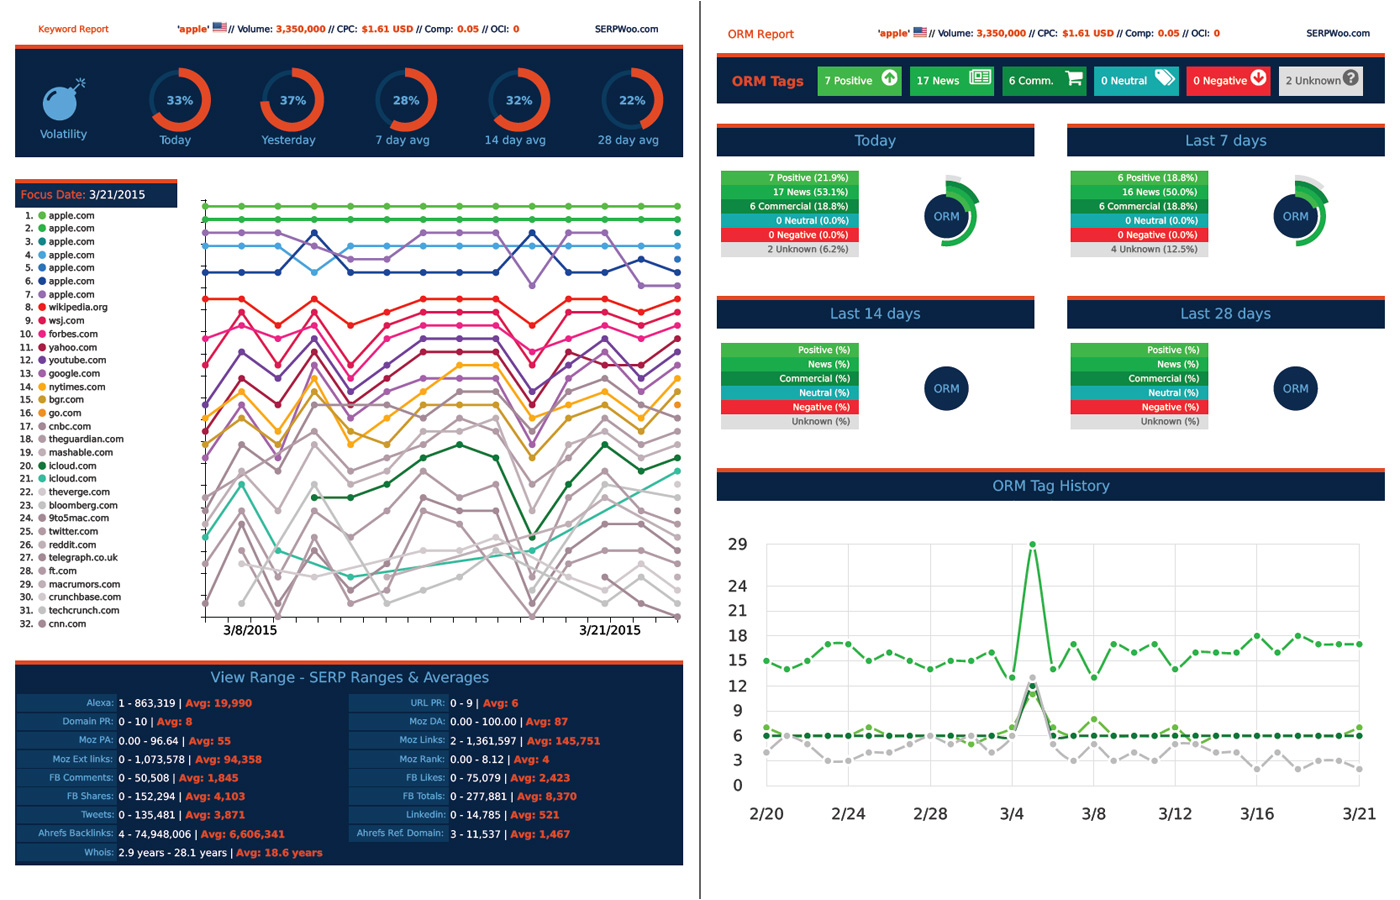Click the 37% Yesterday volatility gauge
Image resolution: width=1400 pixels, height=900 pixels.
tap(293, 100)
